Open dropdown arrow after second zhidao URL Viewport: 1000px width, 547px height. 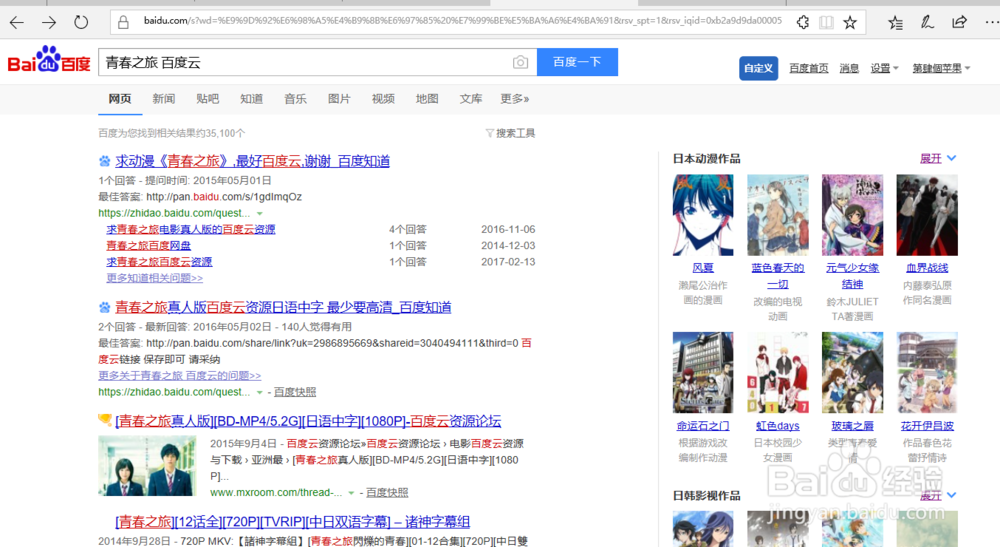[x=260, y=392]
